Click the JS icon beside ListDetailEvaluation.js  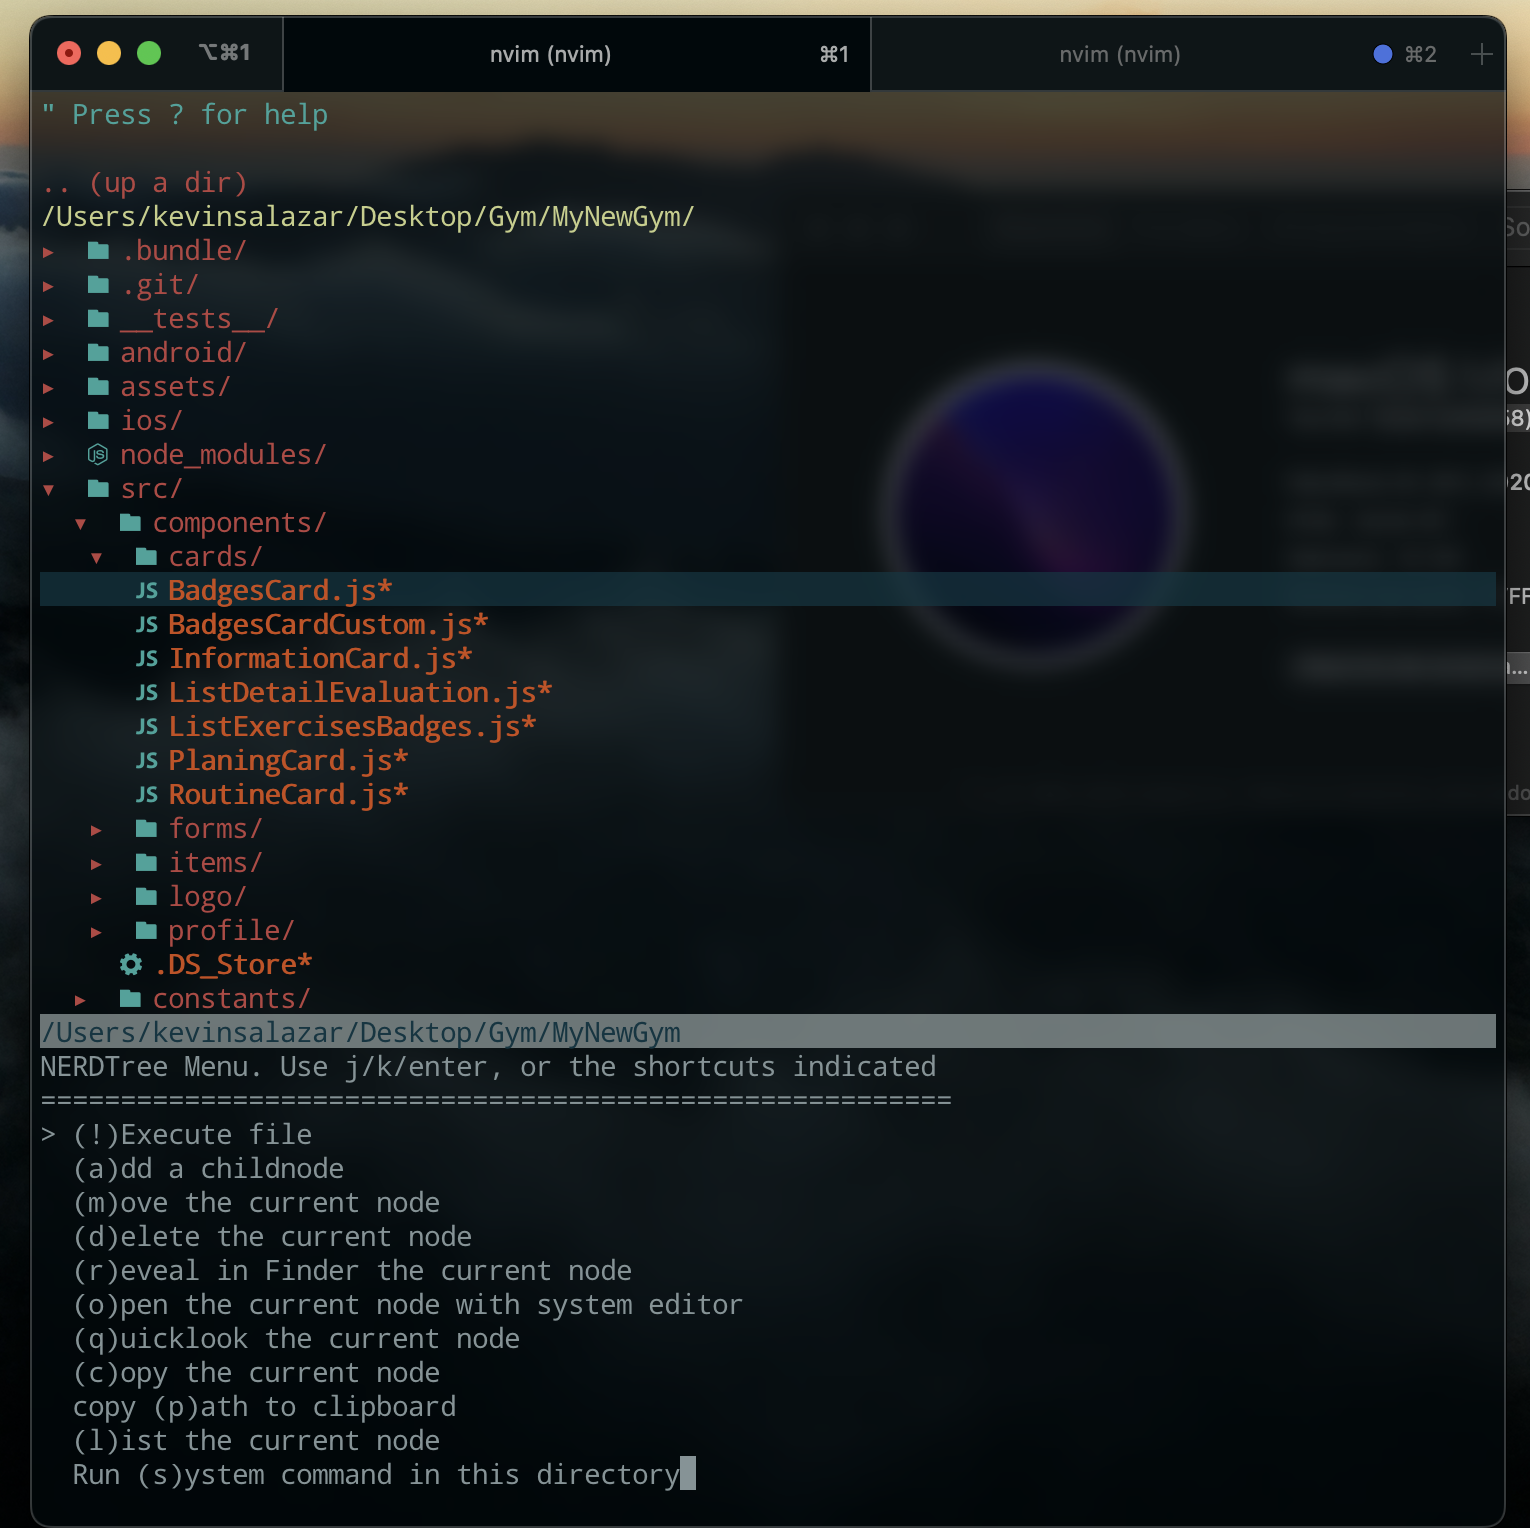click(147, 693)
